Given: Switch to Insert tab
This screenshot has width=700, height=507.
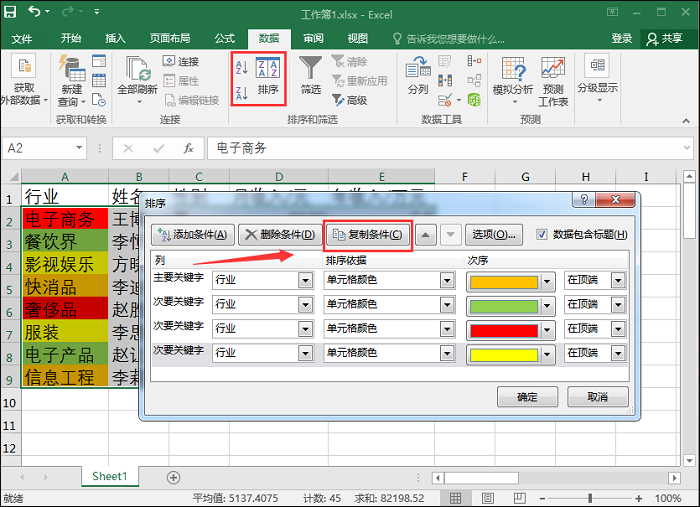Looking at the screenshot, I should [115, 39].
